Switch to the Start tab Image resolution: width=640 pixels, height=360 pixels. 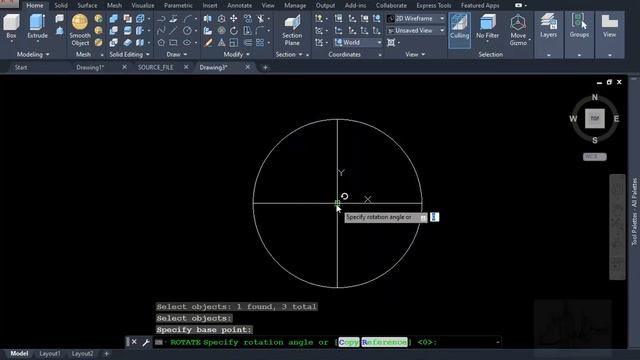21,67
